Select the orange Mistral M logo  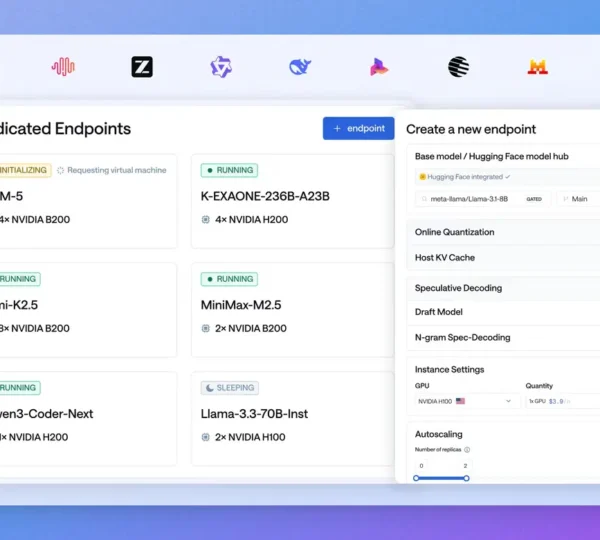pyautogui.click(x=538, y=67)
